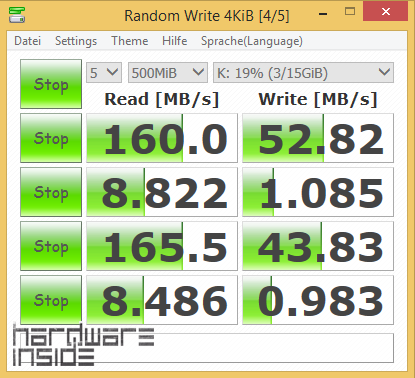Click the CrystalDiskMark app icon in title bar
This screenshot has width=415, height=378.
(x=17, y=14)
